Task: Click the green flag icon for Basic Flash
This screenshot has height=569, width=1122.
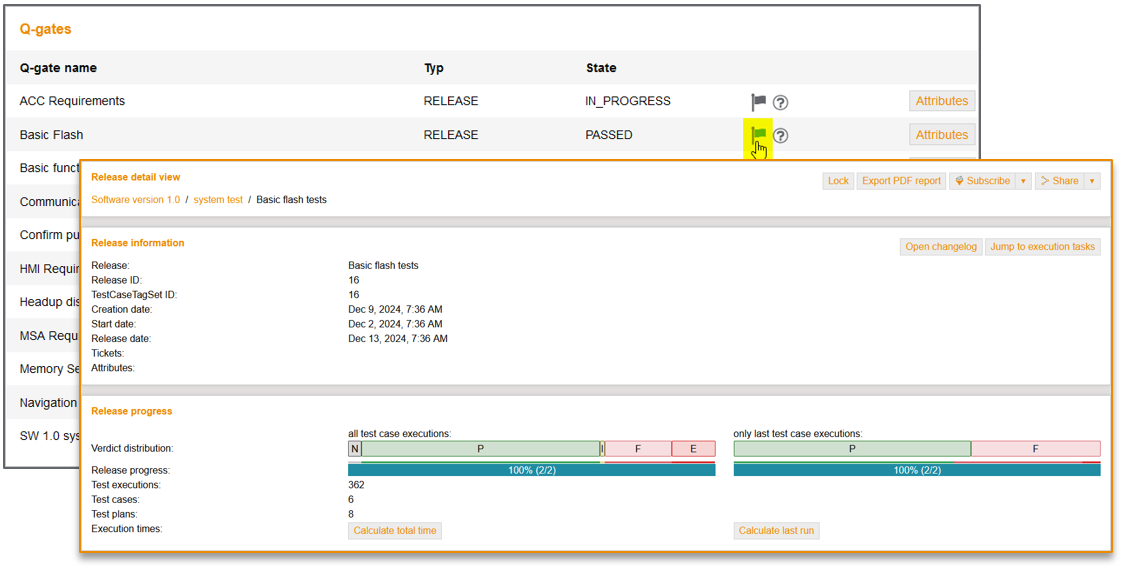Action: point(758,135)
